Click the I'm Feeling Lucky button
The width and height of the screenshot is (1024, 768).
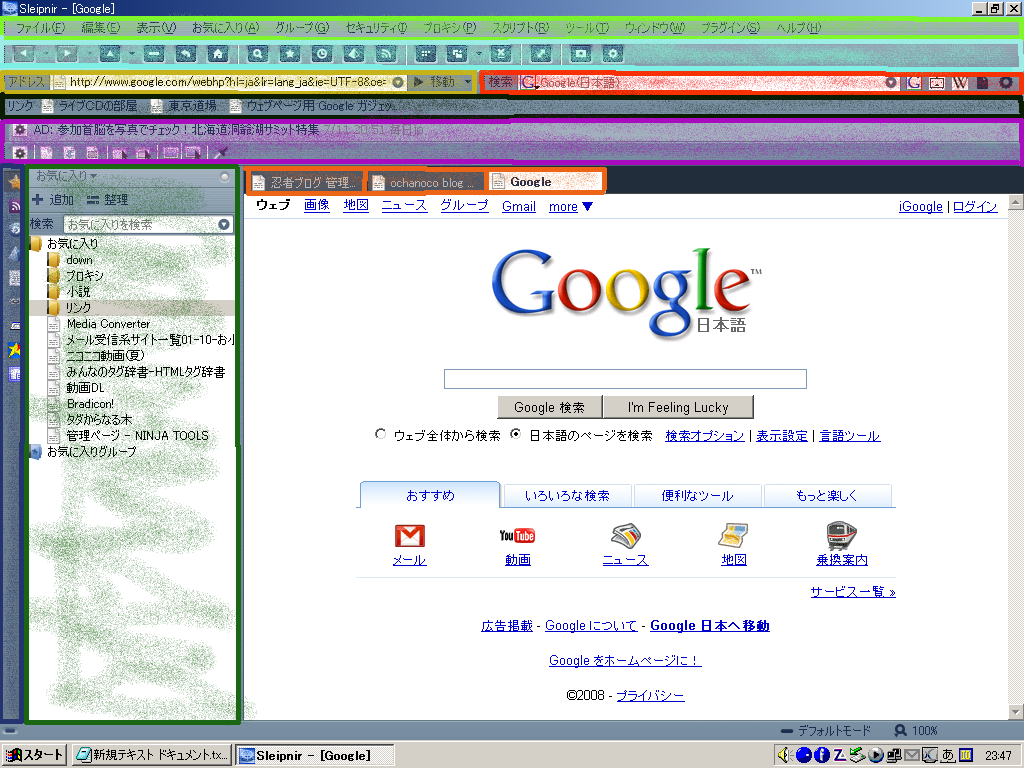[x=678, y=408]
